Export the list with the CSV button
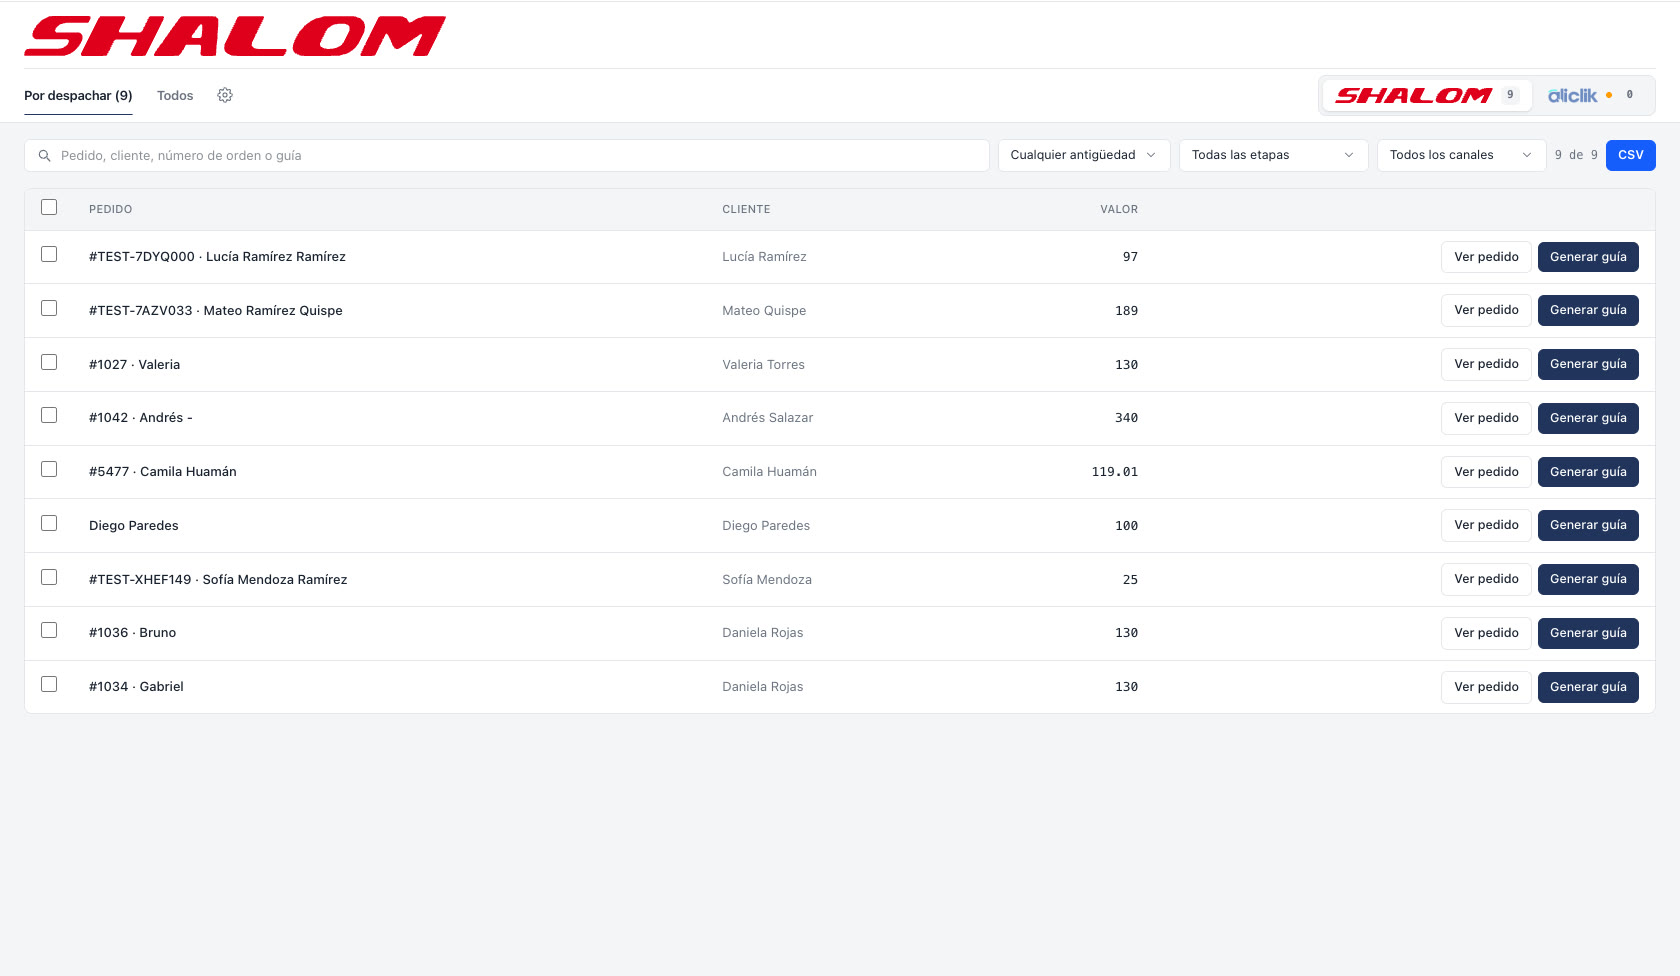Image resolution: width=1680 pixels, height=976 pixels. (1630, 155)
